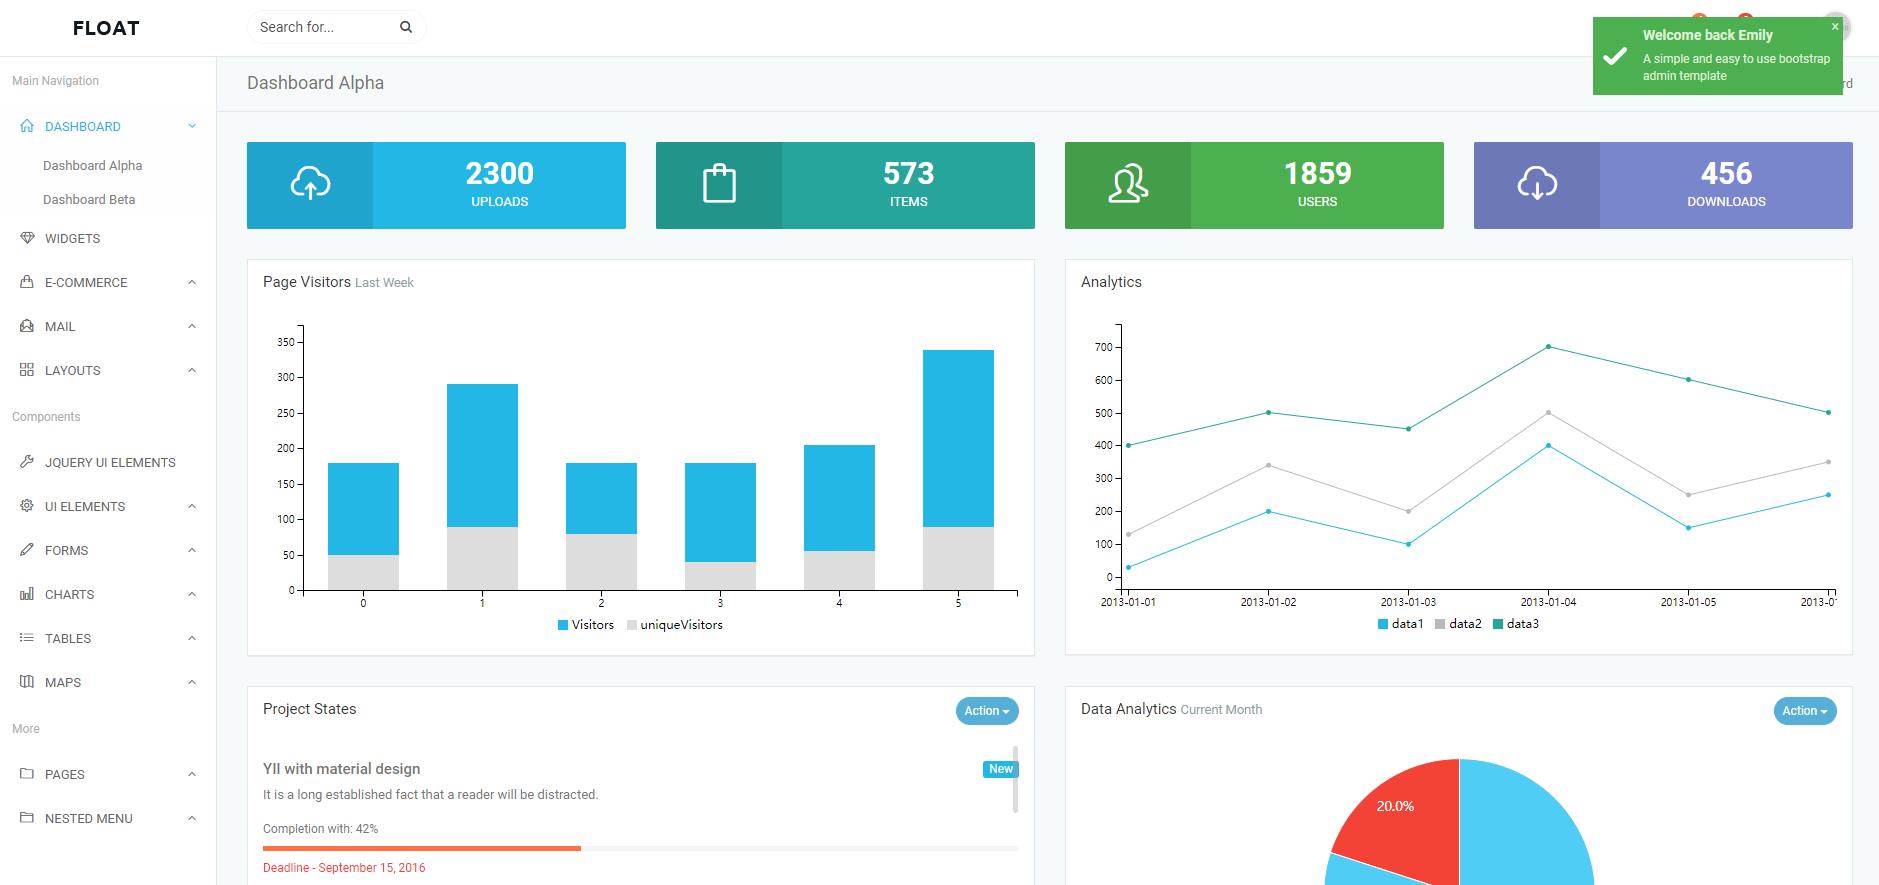
Task: Click the Project States list scrollbar
Action: click(1015, 778)
